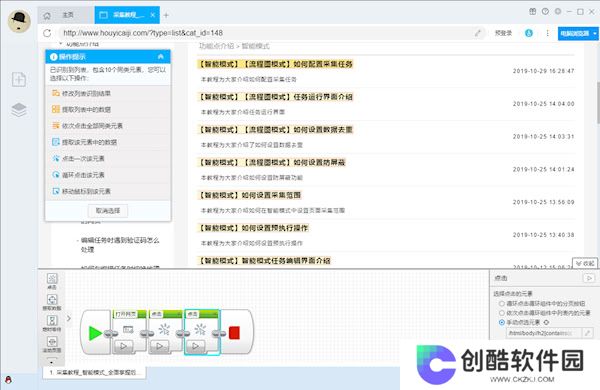Choose 点击一次该元素 option
600x390 pixels.
pos(108,159)
